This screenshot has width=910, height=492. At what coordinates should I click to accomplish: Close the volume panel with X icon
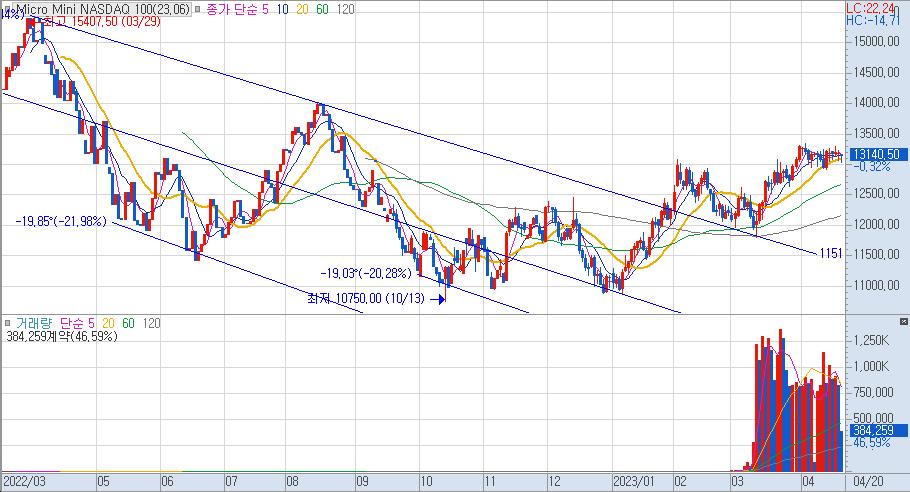click(x=904, y=321)
